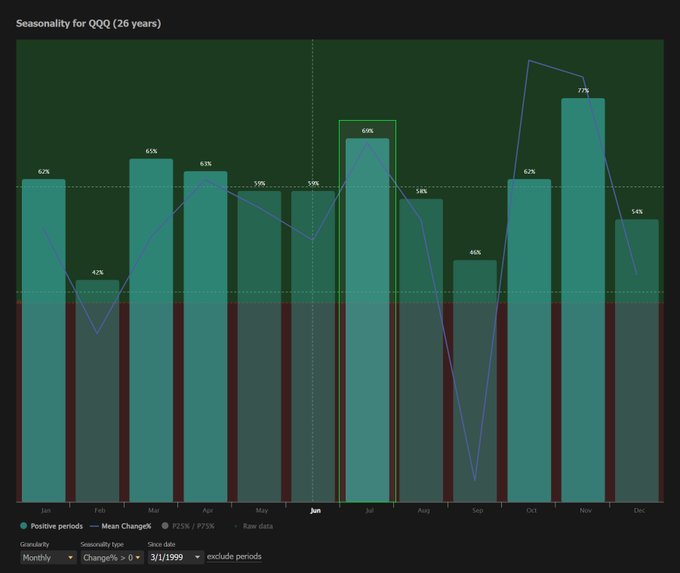Toggle the Mean Change% legend item

121,526
